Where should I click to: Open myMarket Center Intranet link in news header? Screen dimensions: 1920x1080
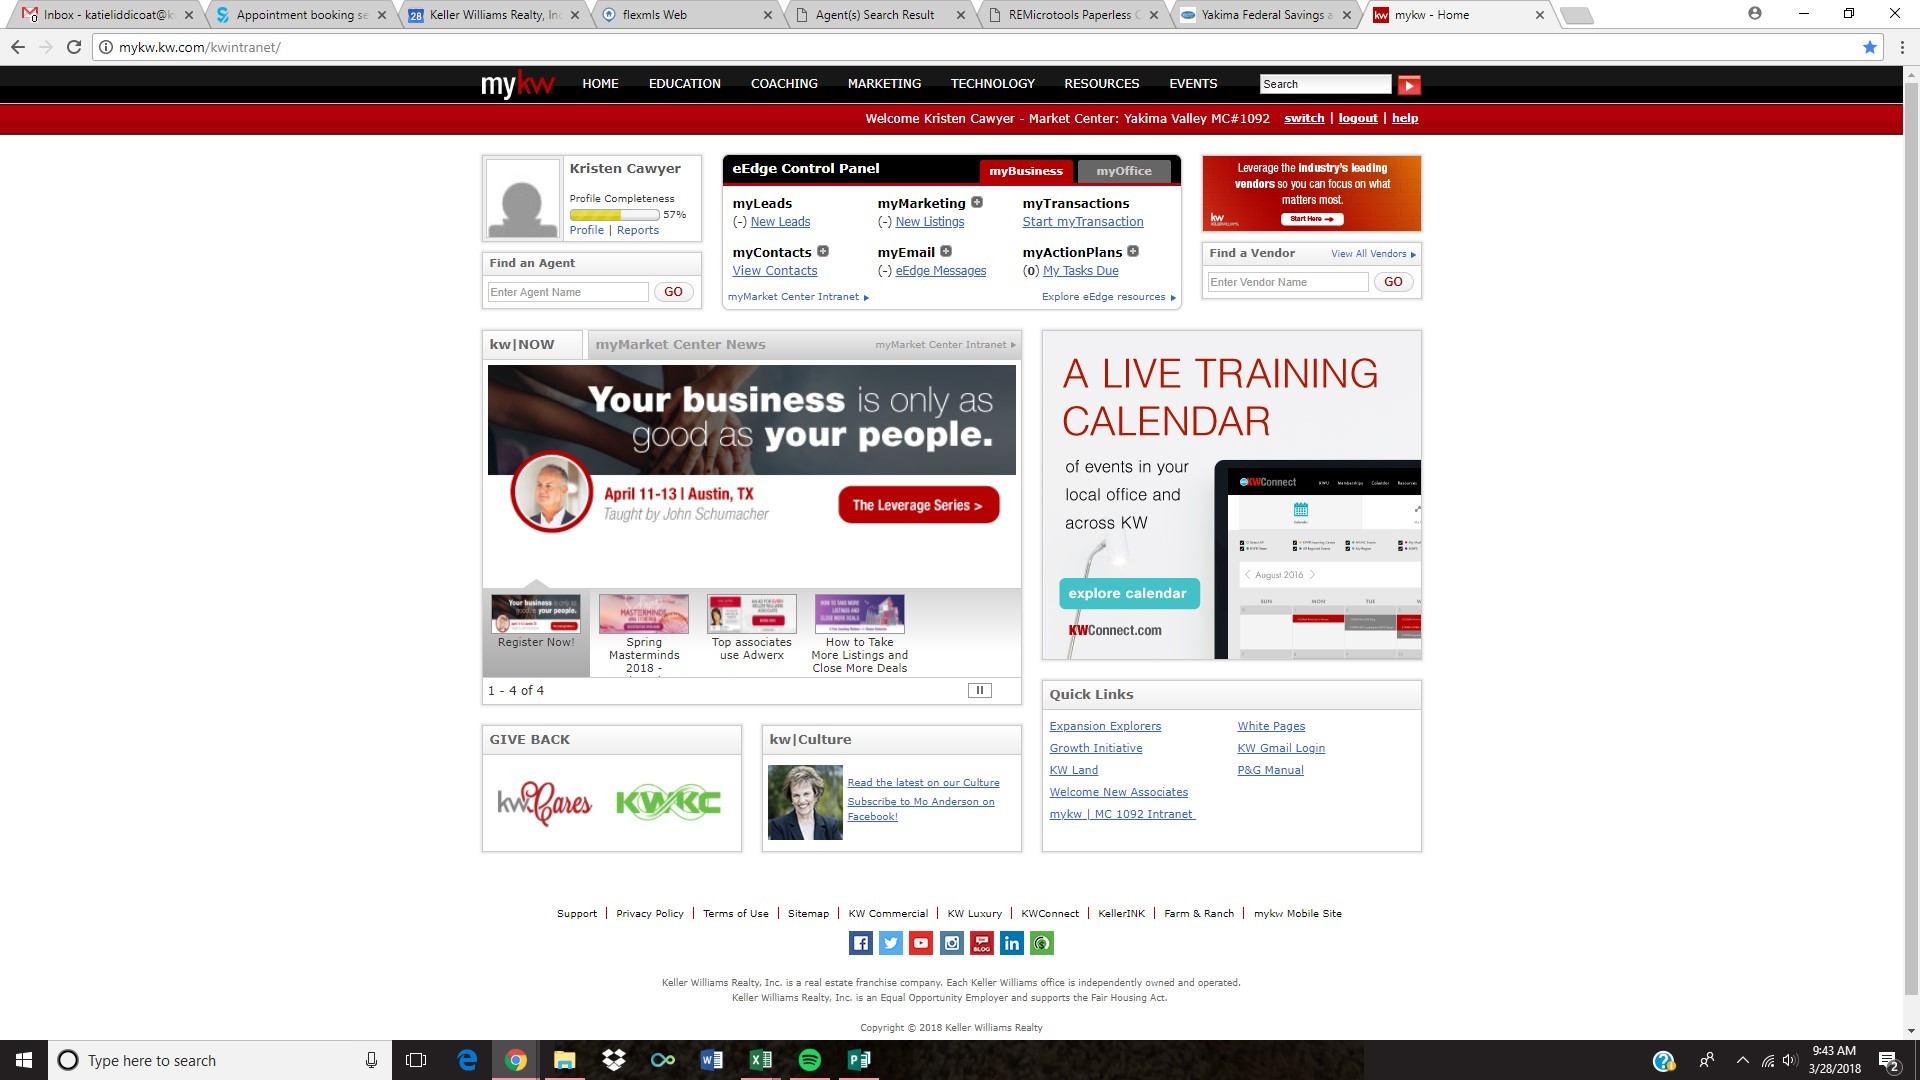[x=945, y=345]
